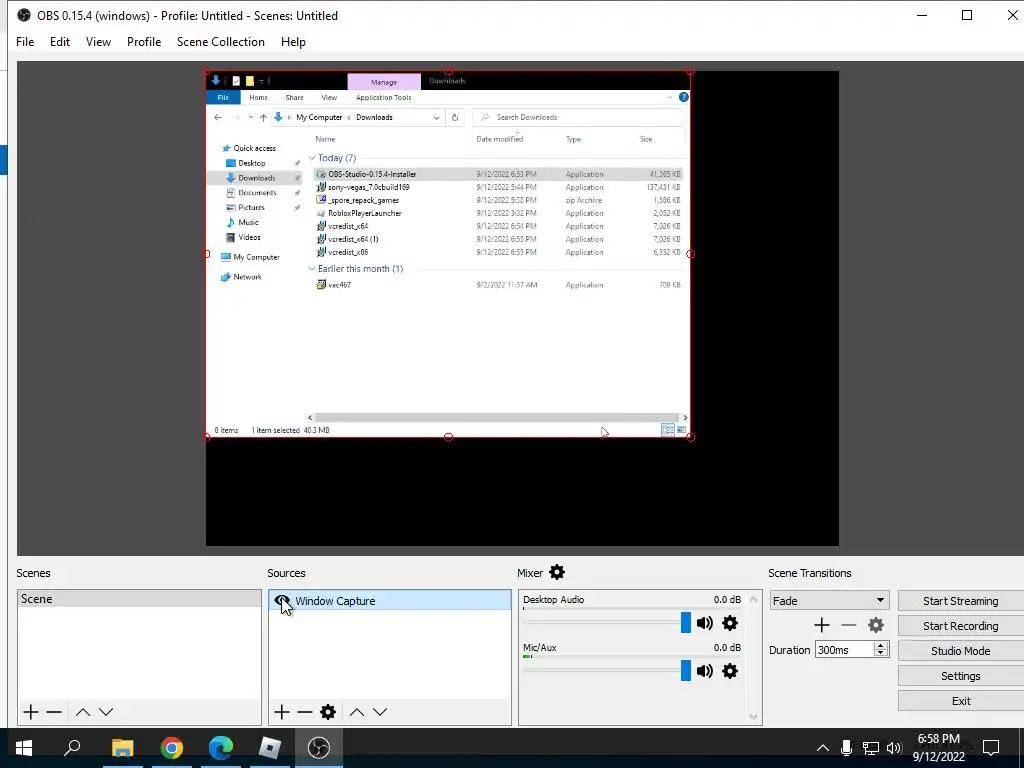
Task: Increase Duration with stepper arrow up
Action: click(x=881, y=646)
